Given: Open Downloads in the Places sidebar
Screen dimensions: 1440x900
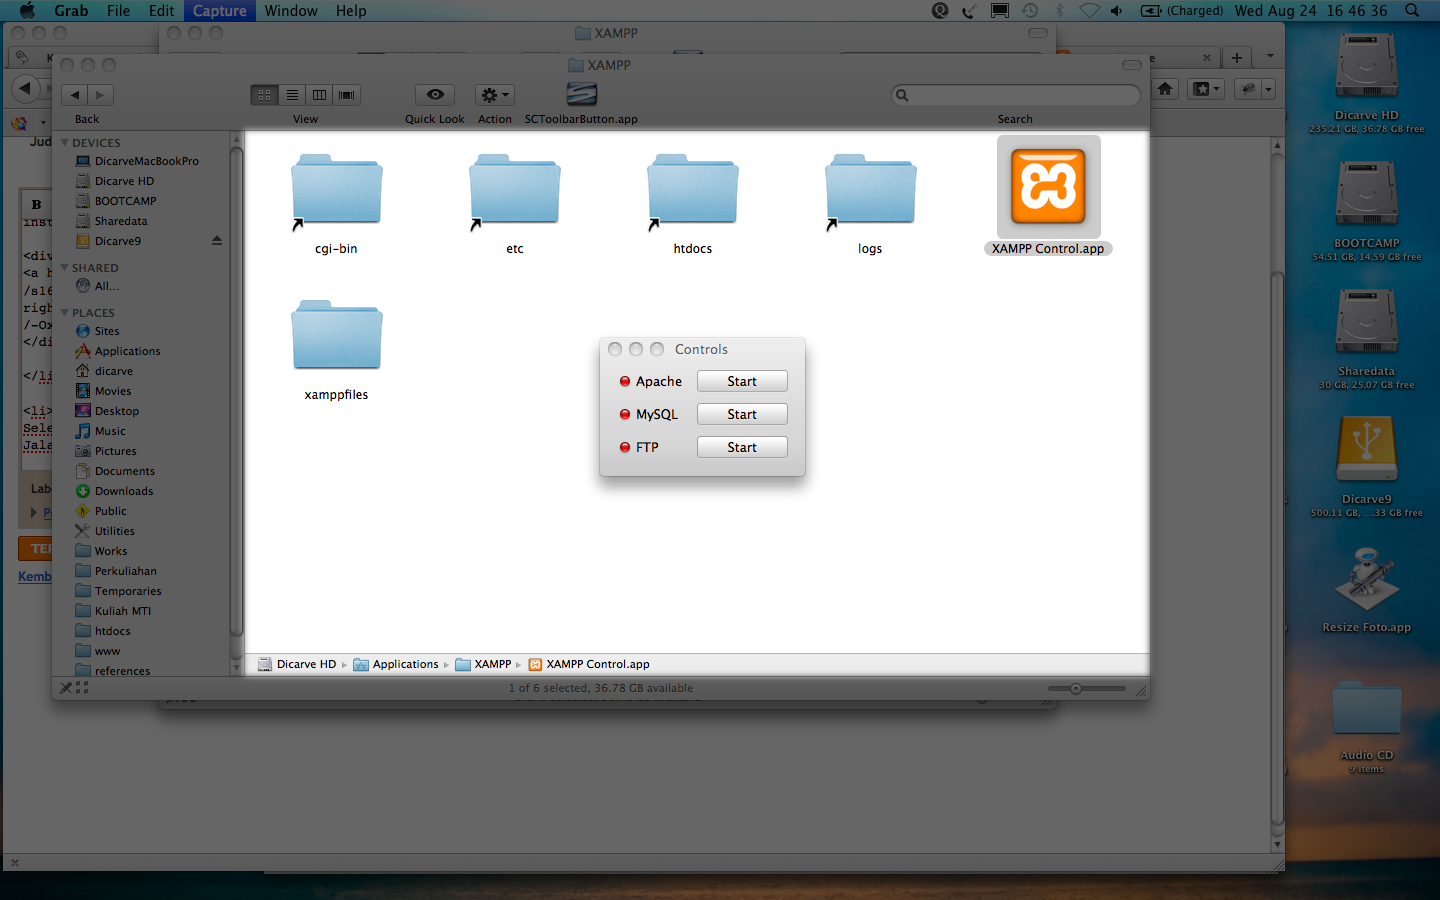Looking at the screenshot, I should (115, 491).
